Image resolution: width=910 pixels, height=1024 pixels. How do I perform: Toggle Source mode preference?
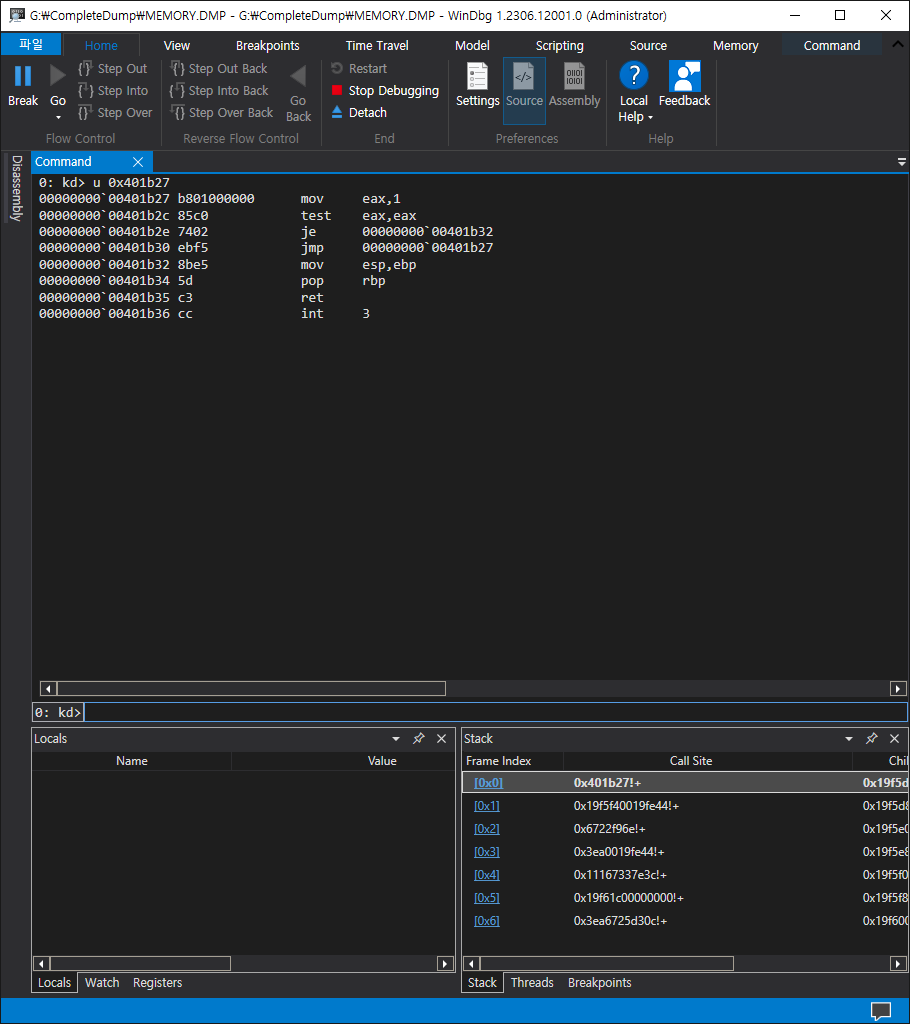click(x=524, y=91)
